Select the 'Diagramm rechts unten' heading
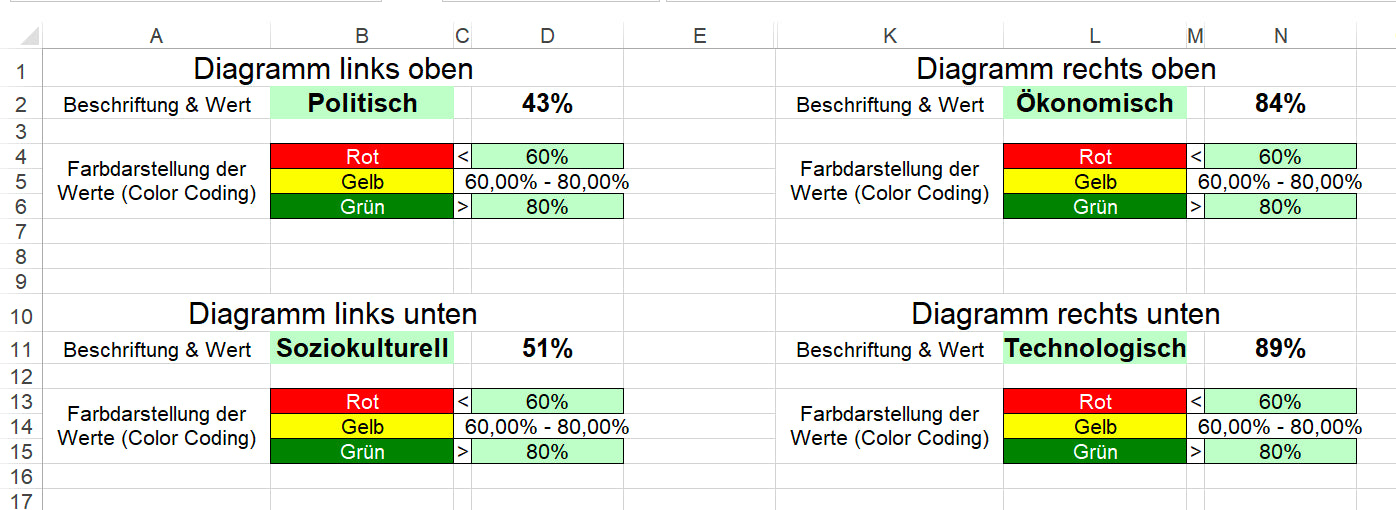This screenshot has width=1396, height=510. (1066, 314)
